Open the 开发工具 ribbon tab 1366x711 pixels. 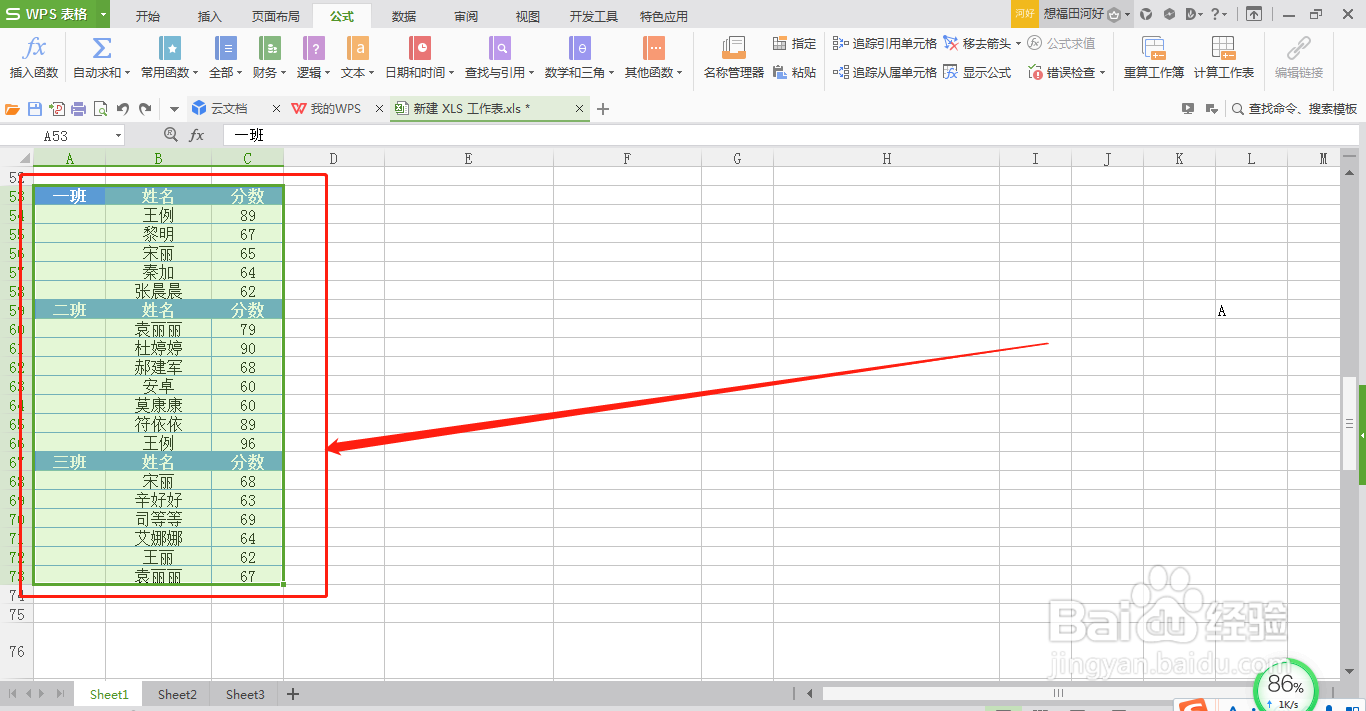pyautogui.click(x=594, y=16)
